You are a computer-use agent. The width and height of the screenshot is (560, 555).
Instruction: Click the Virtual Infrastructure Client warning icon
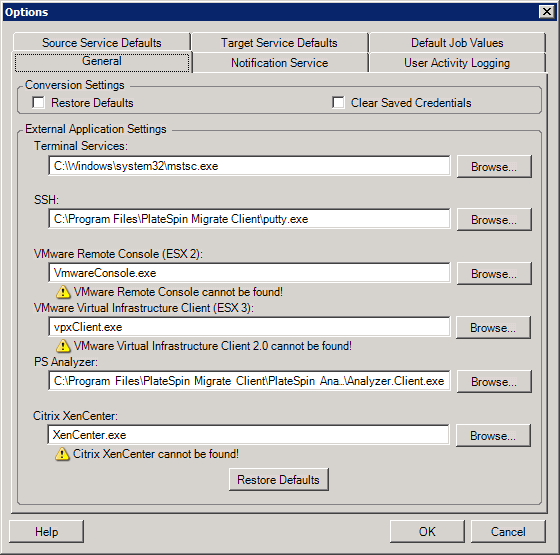point(63,346)
